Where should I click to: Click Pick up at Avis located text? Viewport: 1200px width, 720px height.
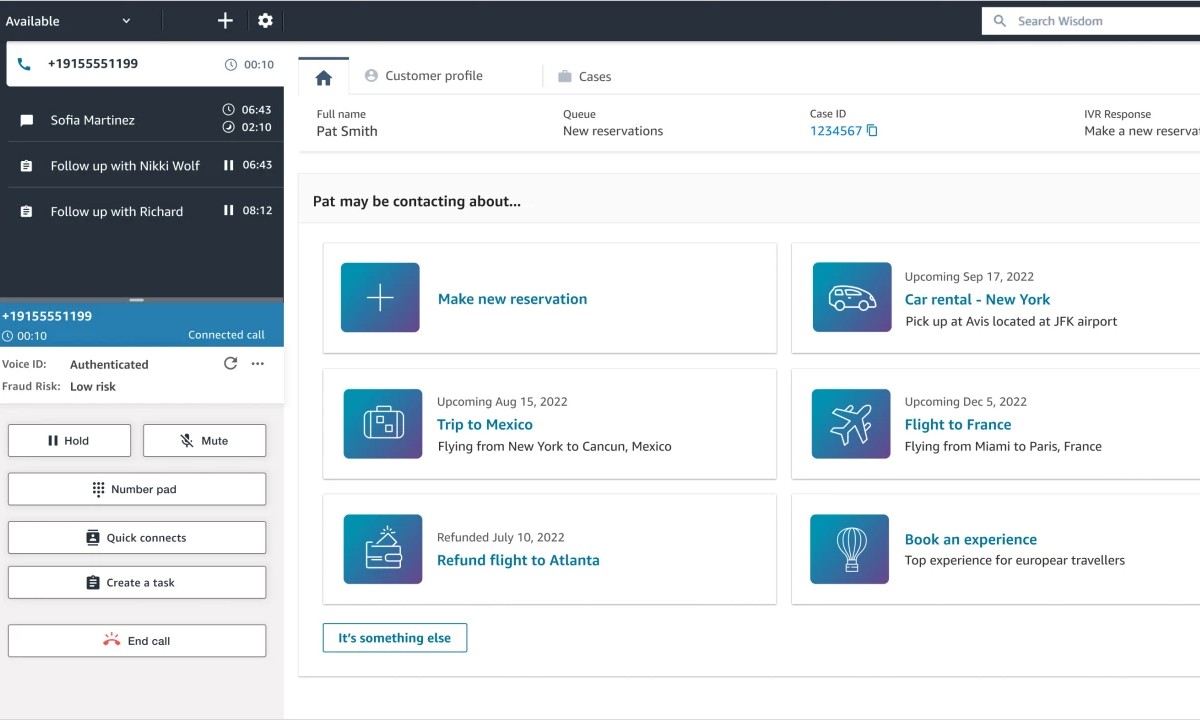click(1011, 321)
